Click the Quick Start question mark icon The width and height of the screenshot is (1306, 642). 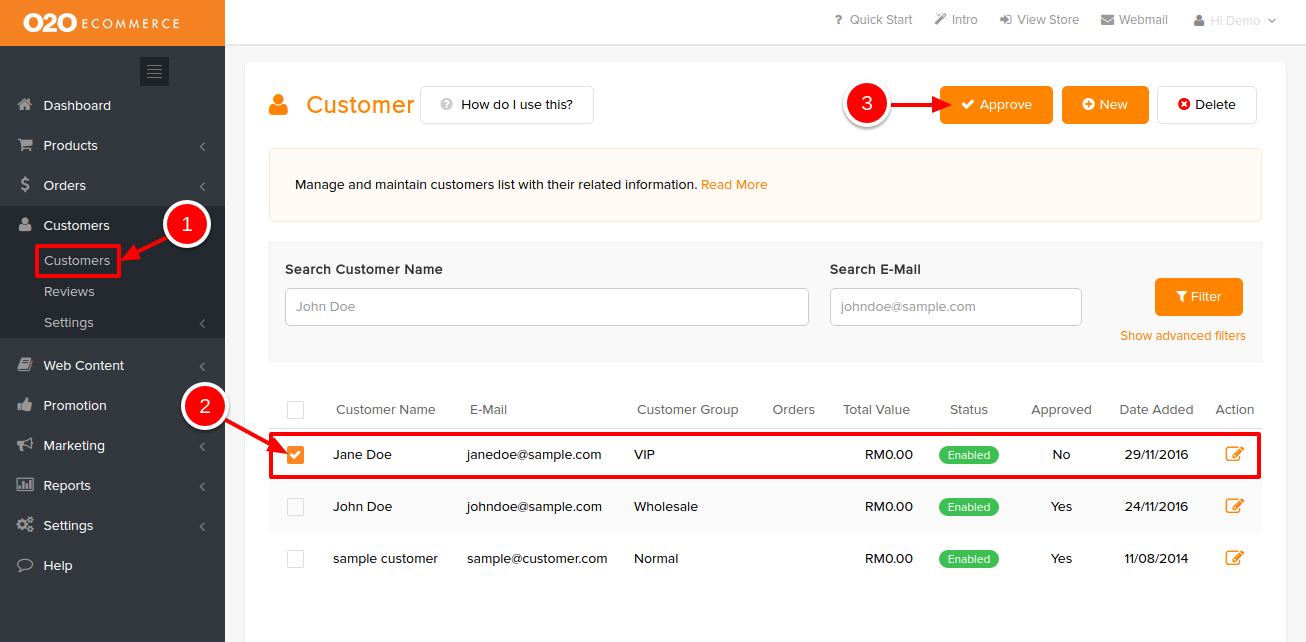[838, 20]
